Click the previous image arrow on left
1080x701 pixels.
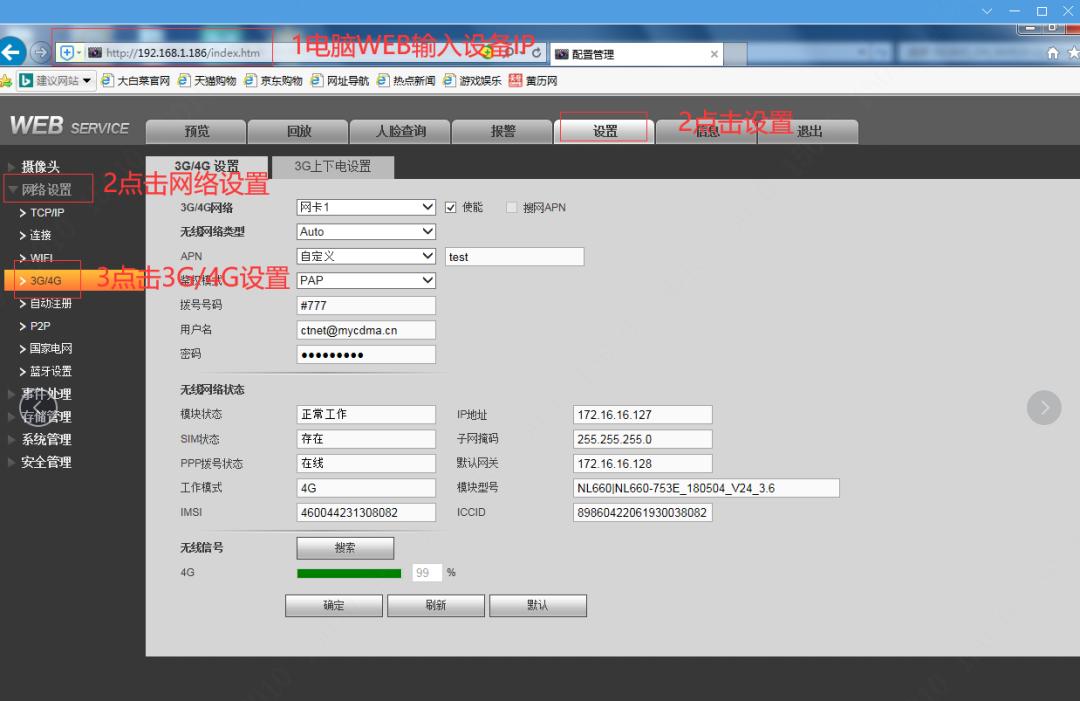(39, 410)
